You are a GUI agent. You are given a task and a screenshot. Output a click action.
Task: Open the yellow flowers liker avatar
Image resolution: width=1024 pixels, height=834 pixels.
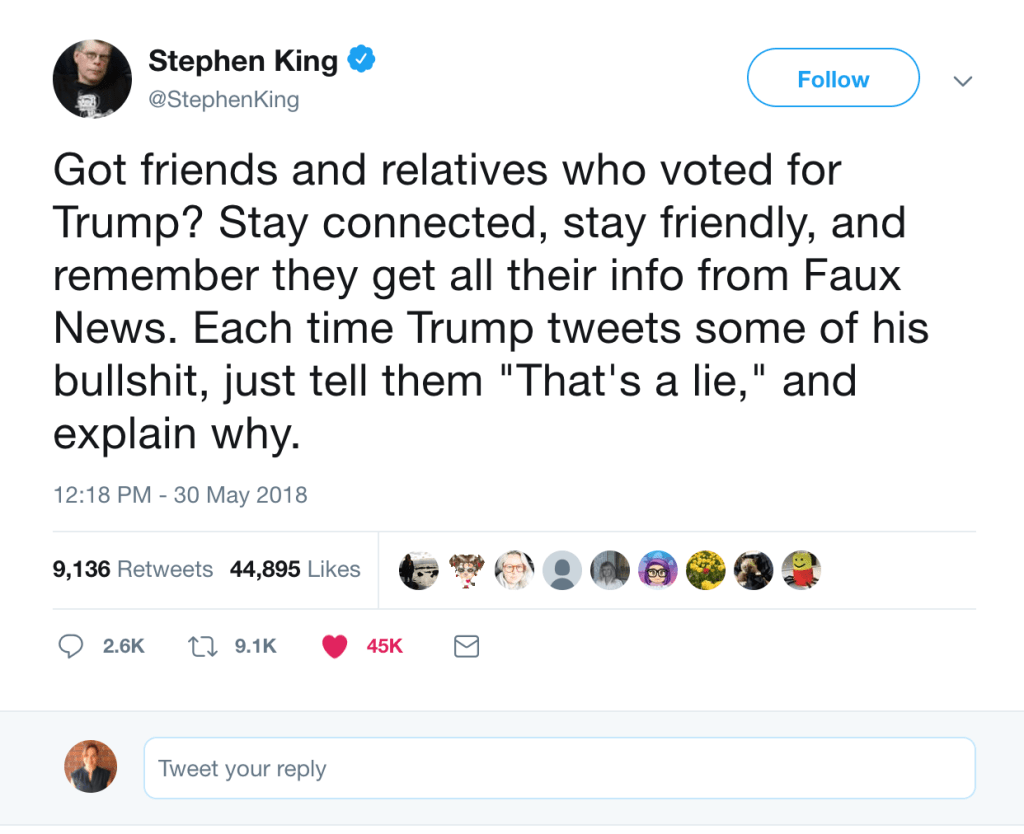point(706,570)
